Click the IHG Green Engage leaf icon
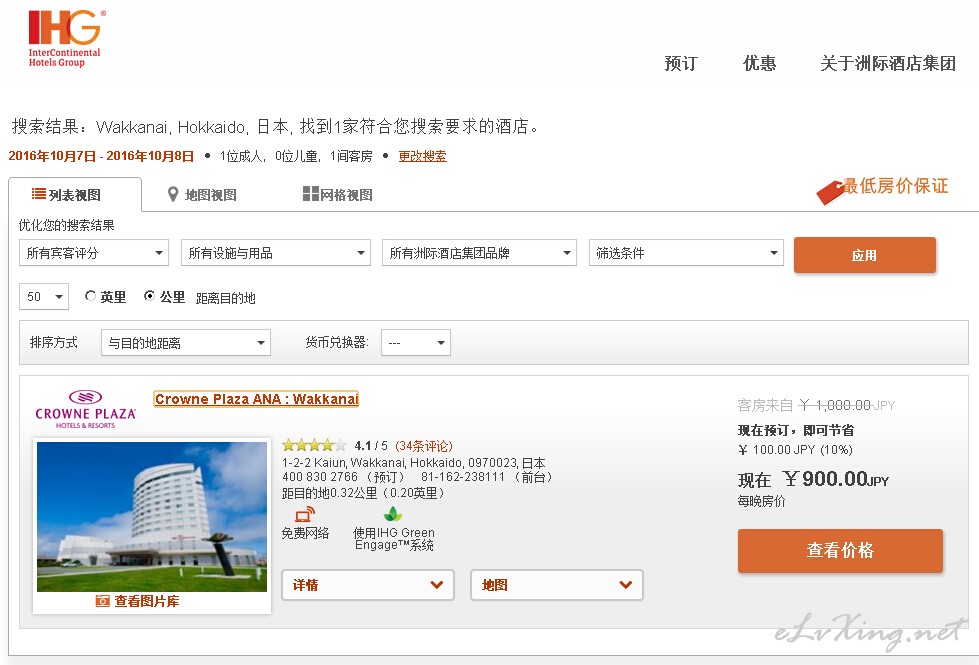The width and height of the screenshot is (979, 665). click(393, 515)
